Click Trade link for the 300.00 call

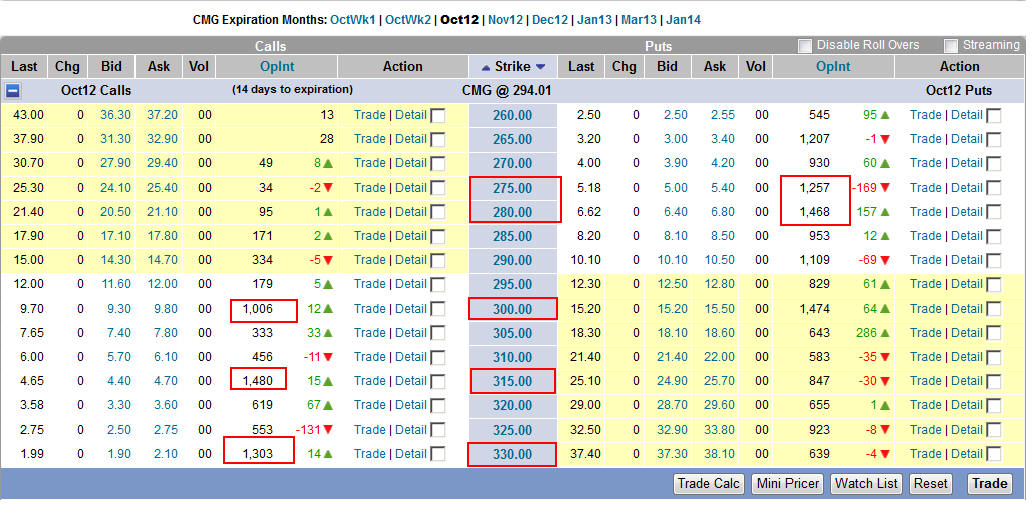369,308
